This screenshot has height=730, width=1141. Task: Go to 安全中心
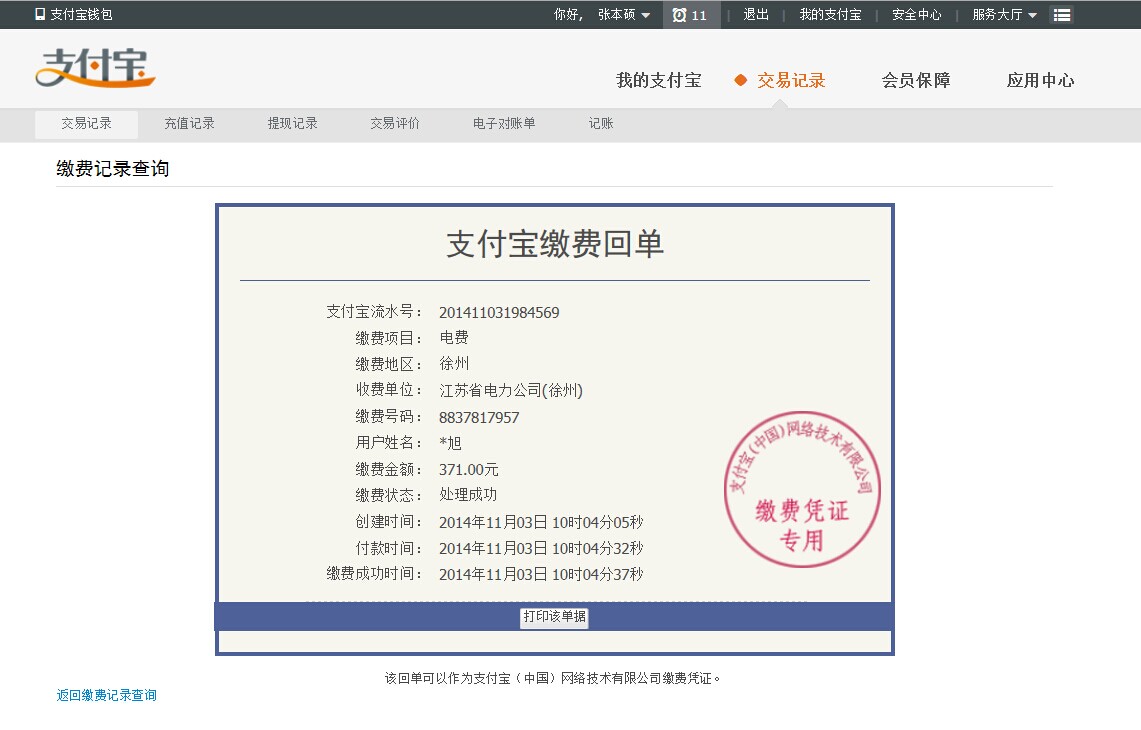point(916,15)
